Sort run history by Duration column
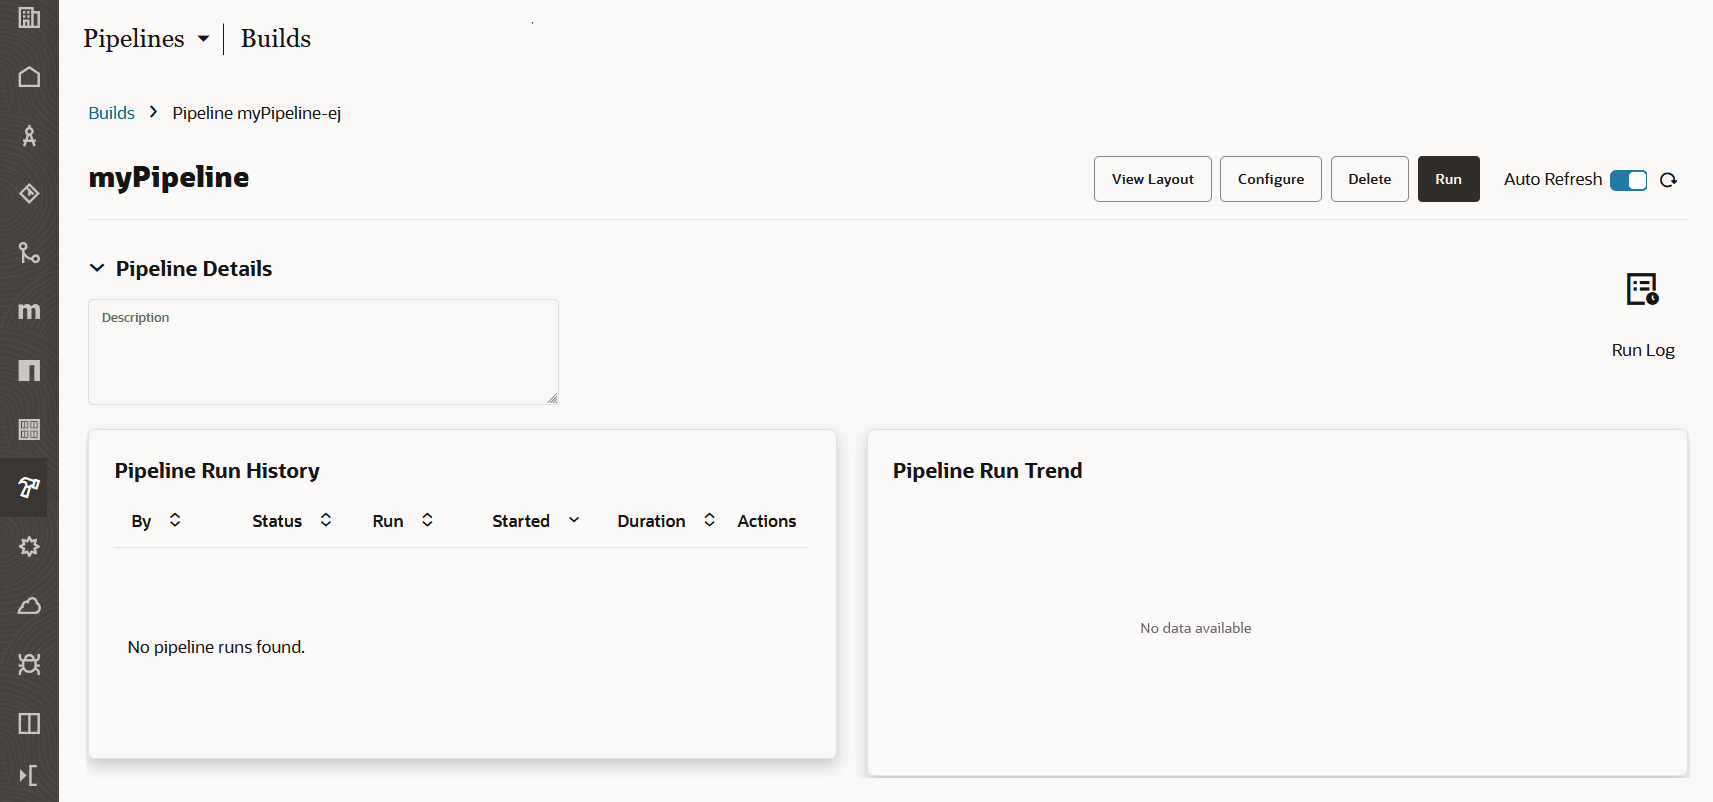This screenshot has height=802, width=1713. (709, 520)
